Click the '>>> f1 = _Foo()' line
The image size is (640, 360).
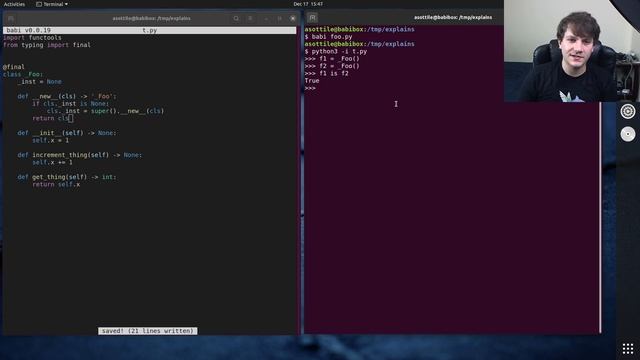[x=332, y=59]
